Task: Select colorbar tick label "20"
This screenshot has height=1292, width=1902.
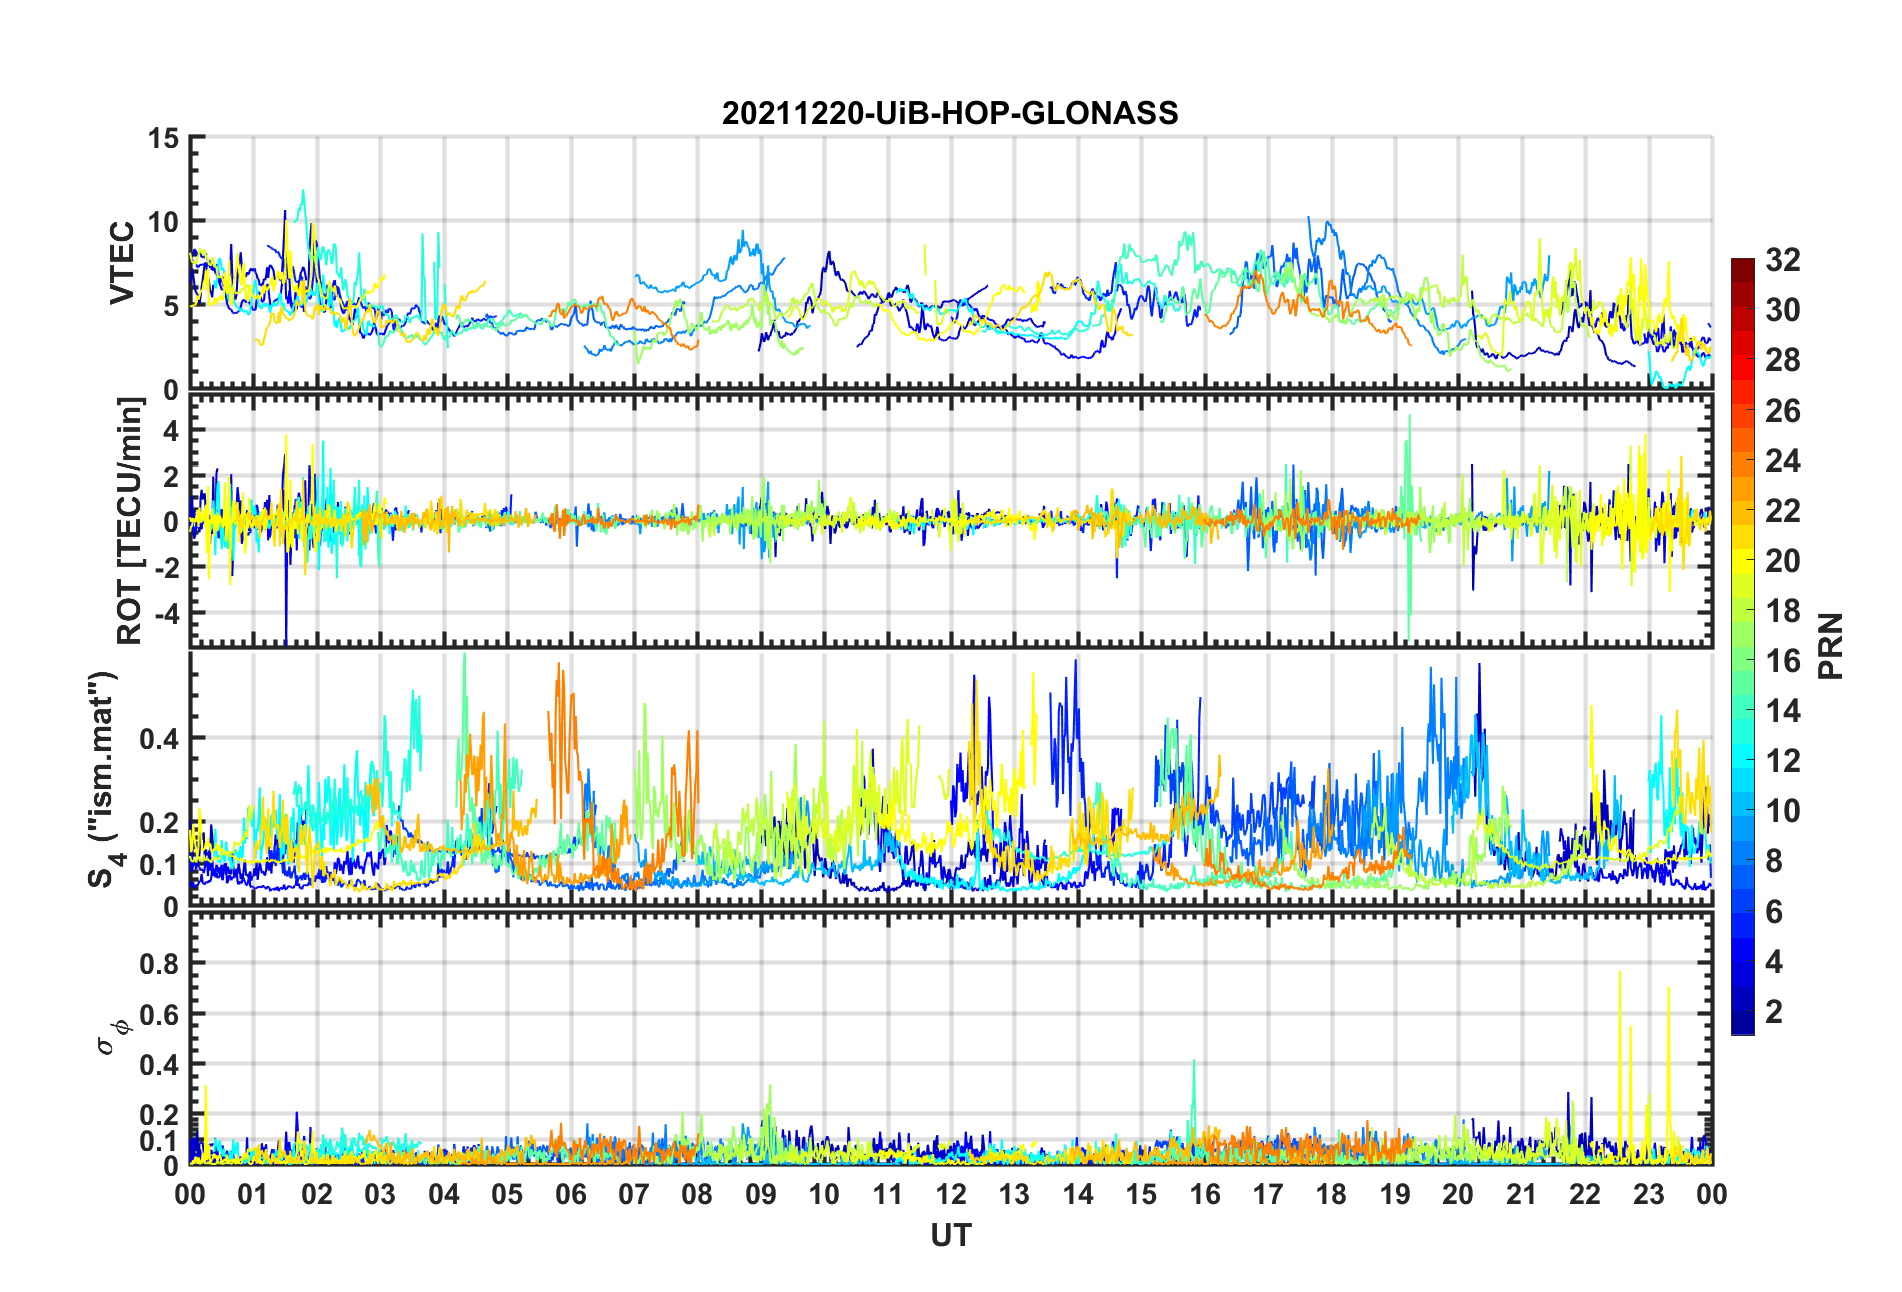Action: [x=1783, y=560]
